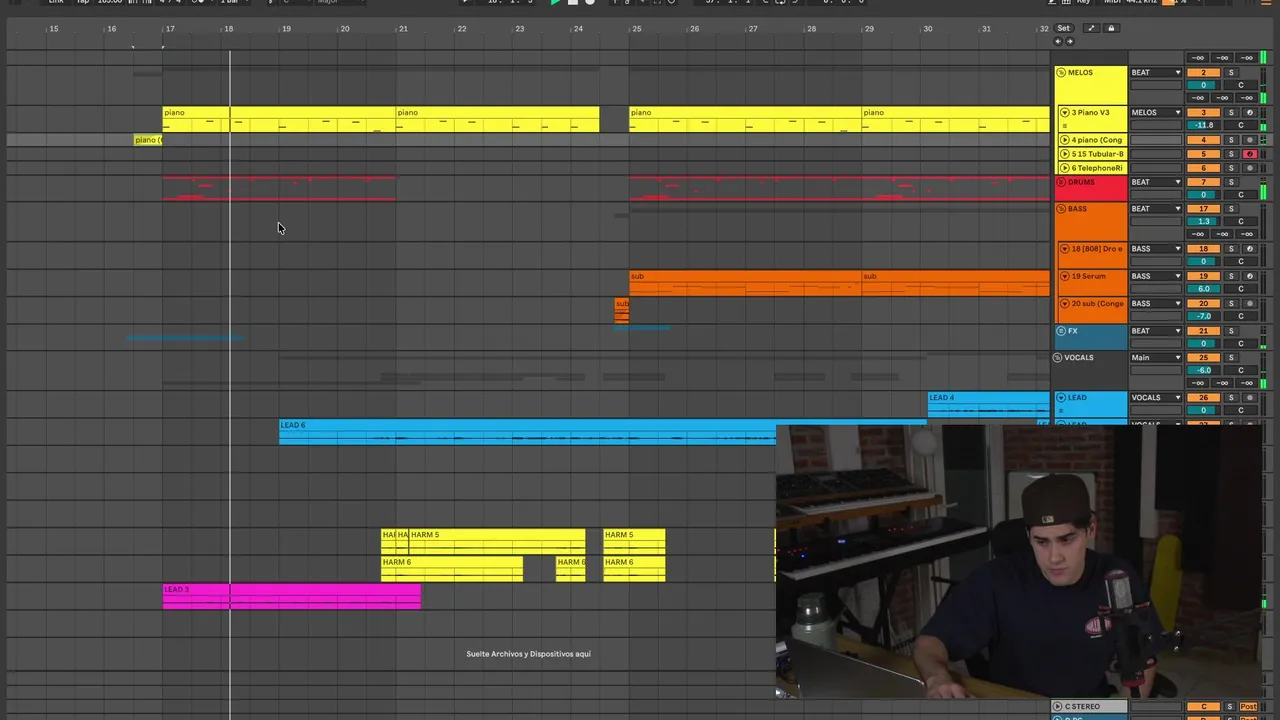Arm the 20 sub track
Image resolution: width=1280 pixels, height=720 pixels.
1249,303
